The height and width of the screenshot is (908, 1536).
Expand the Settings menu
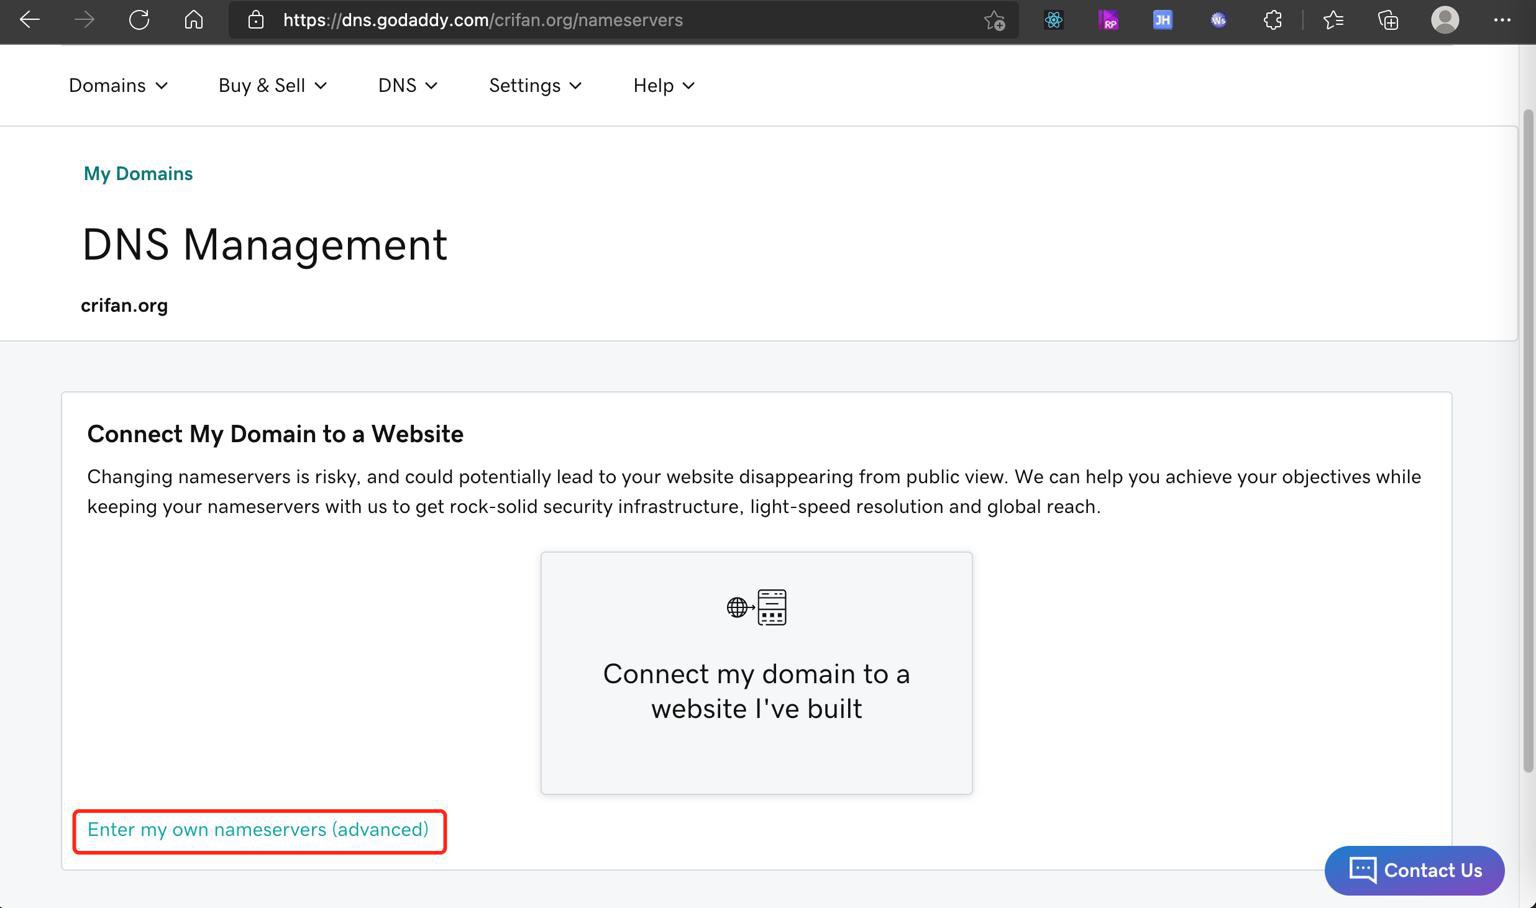point(535,85)
